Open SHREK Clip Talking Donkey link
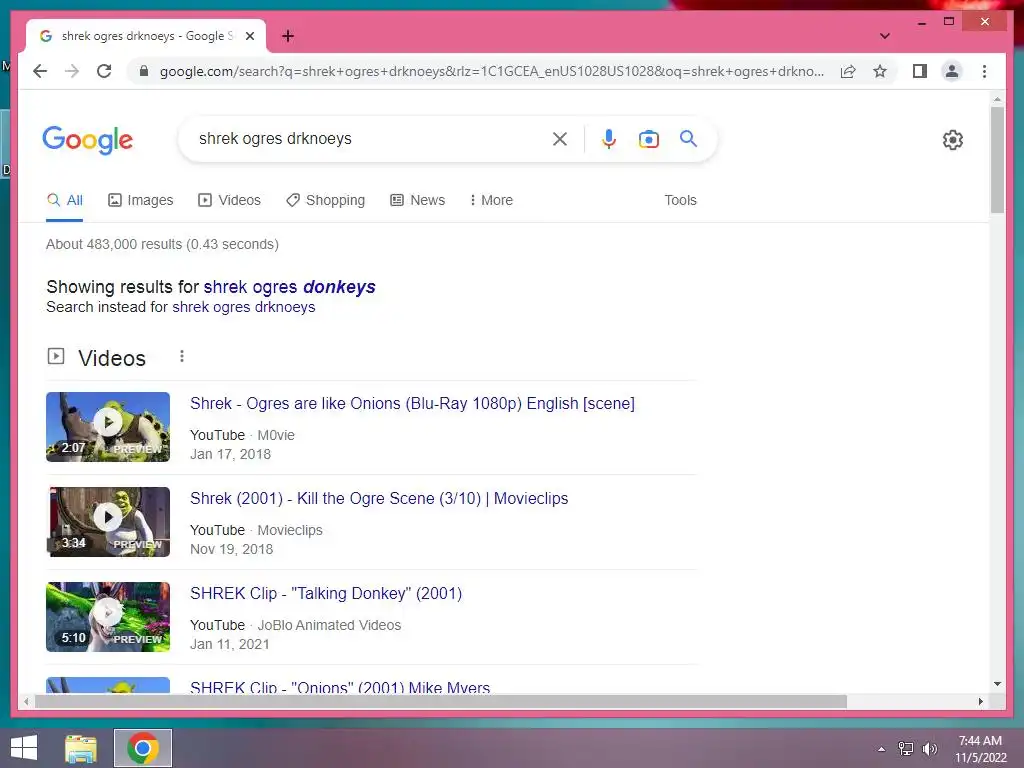 tap(326, 594)
